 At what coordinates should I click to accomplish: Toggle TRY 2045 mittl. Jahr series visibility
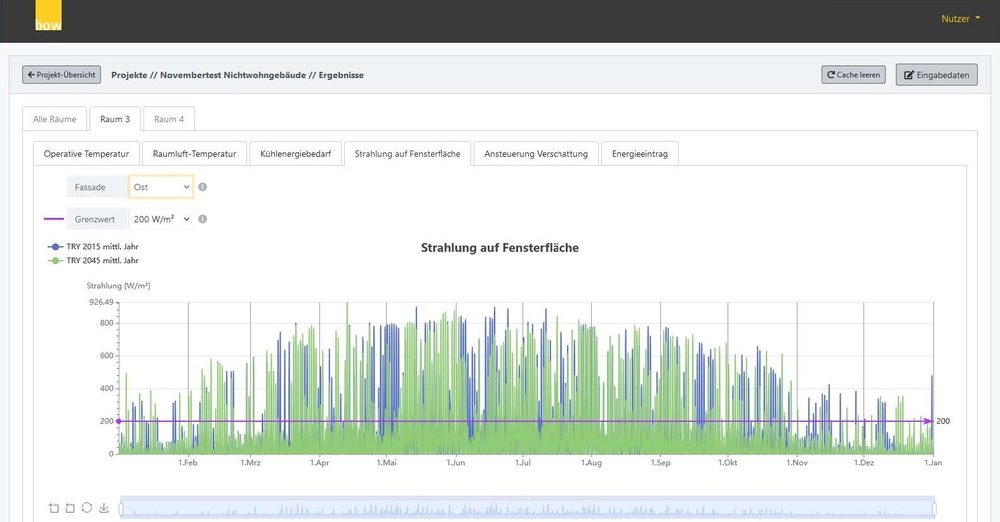[98, 260]
